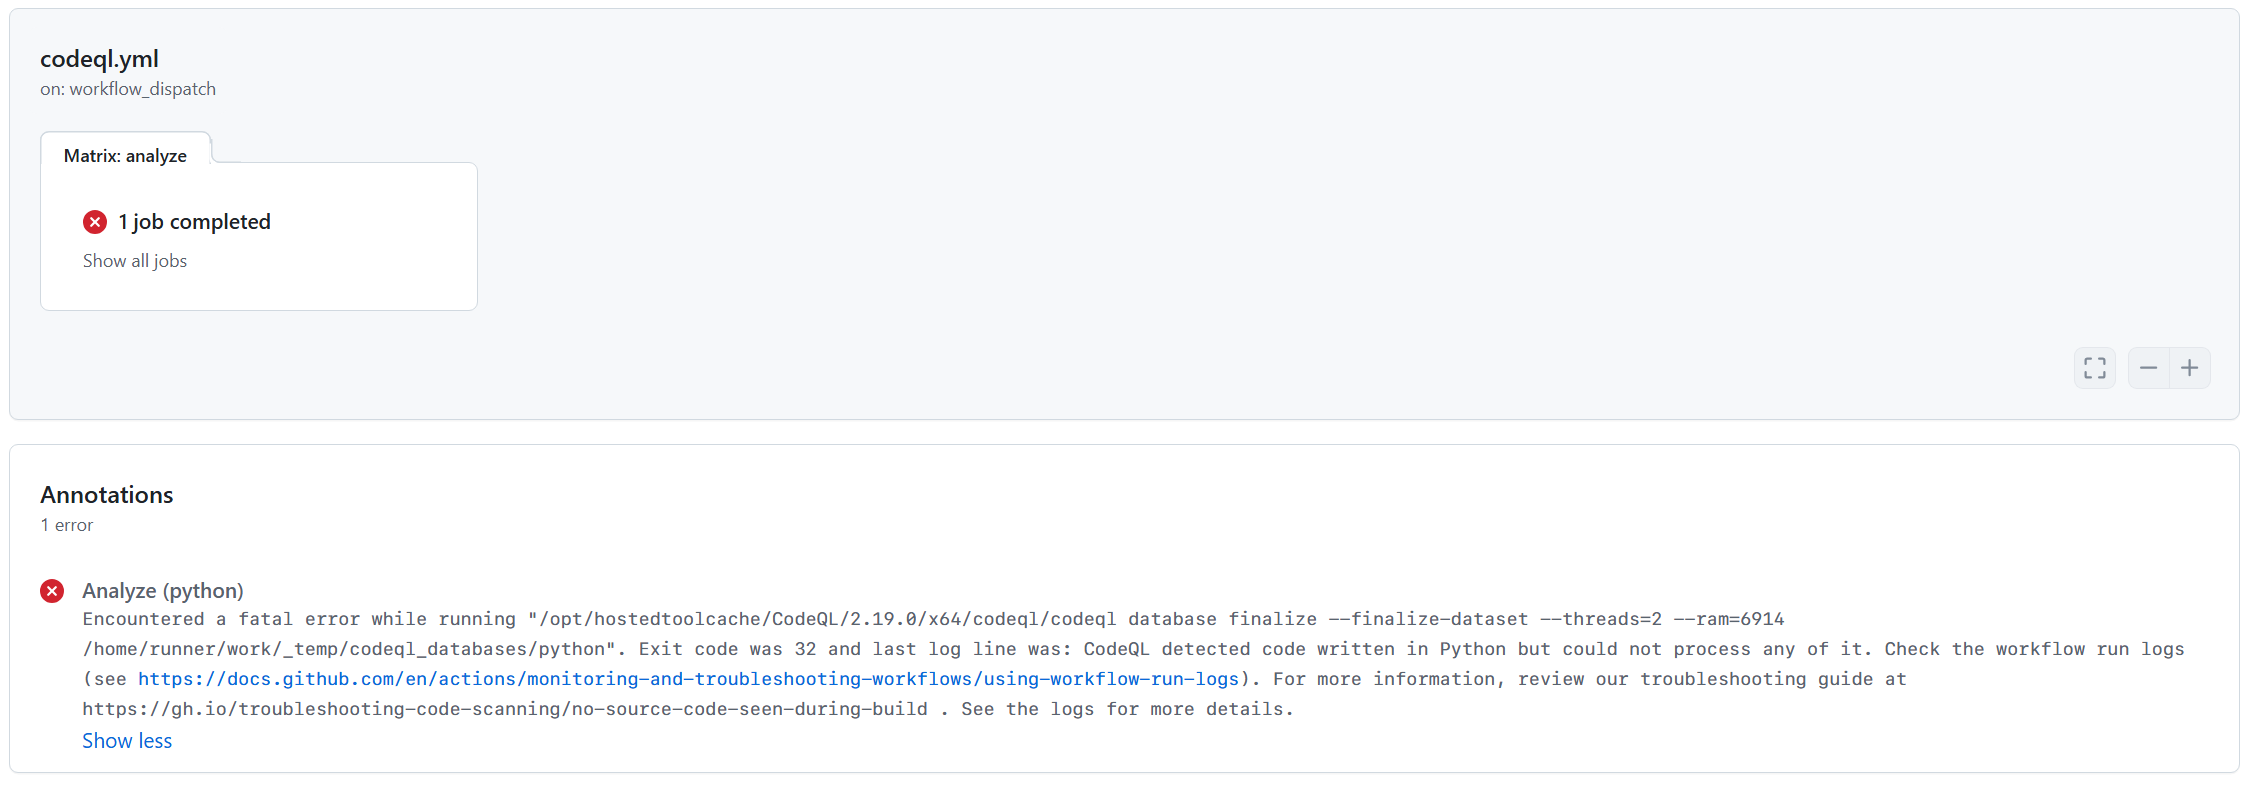Click the red failure icon beside '1 job completed'

95,222
